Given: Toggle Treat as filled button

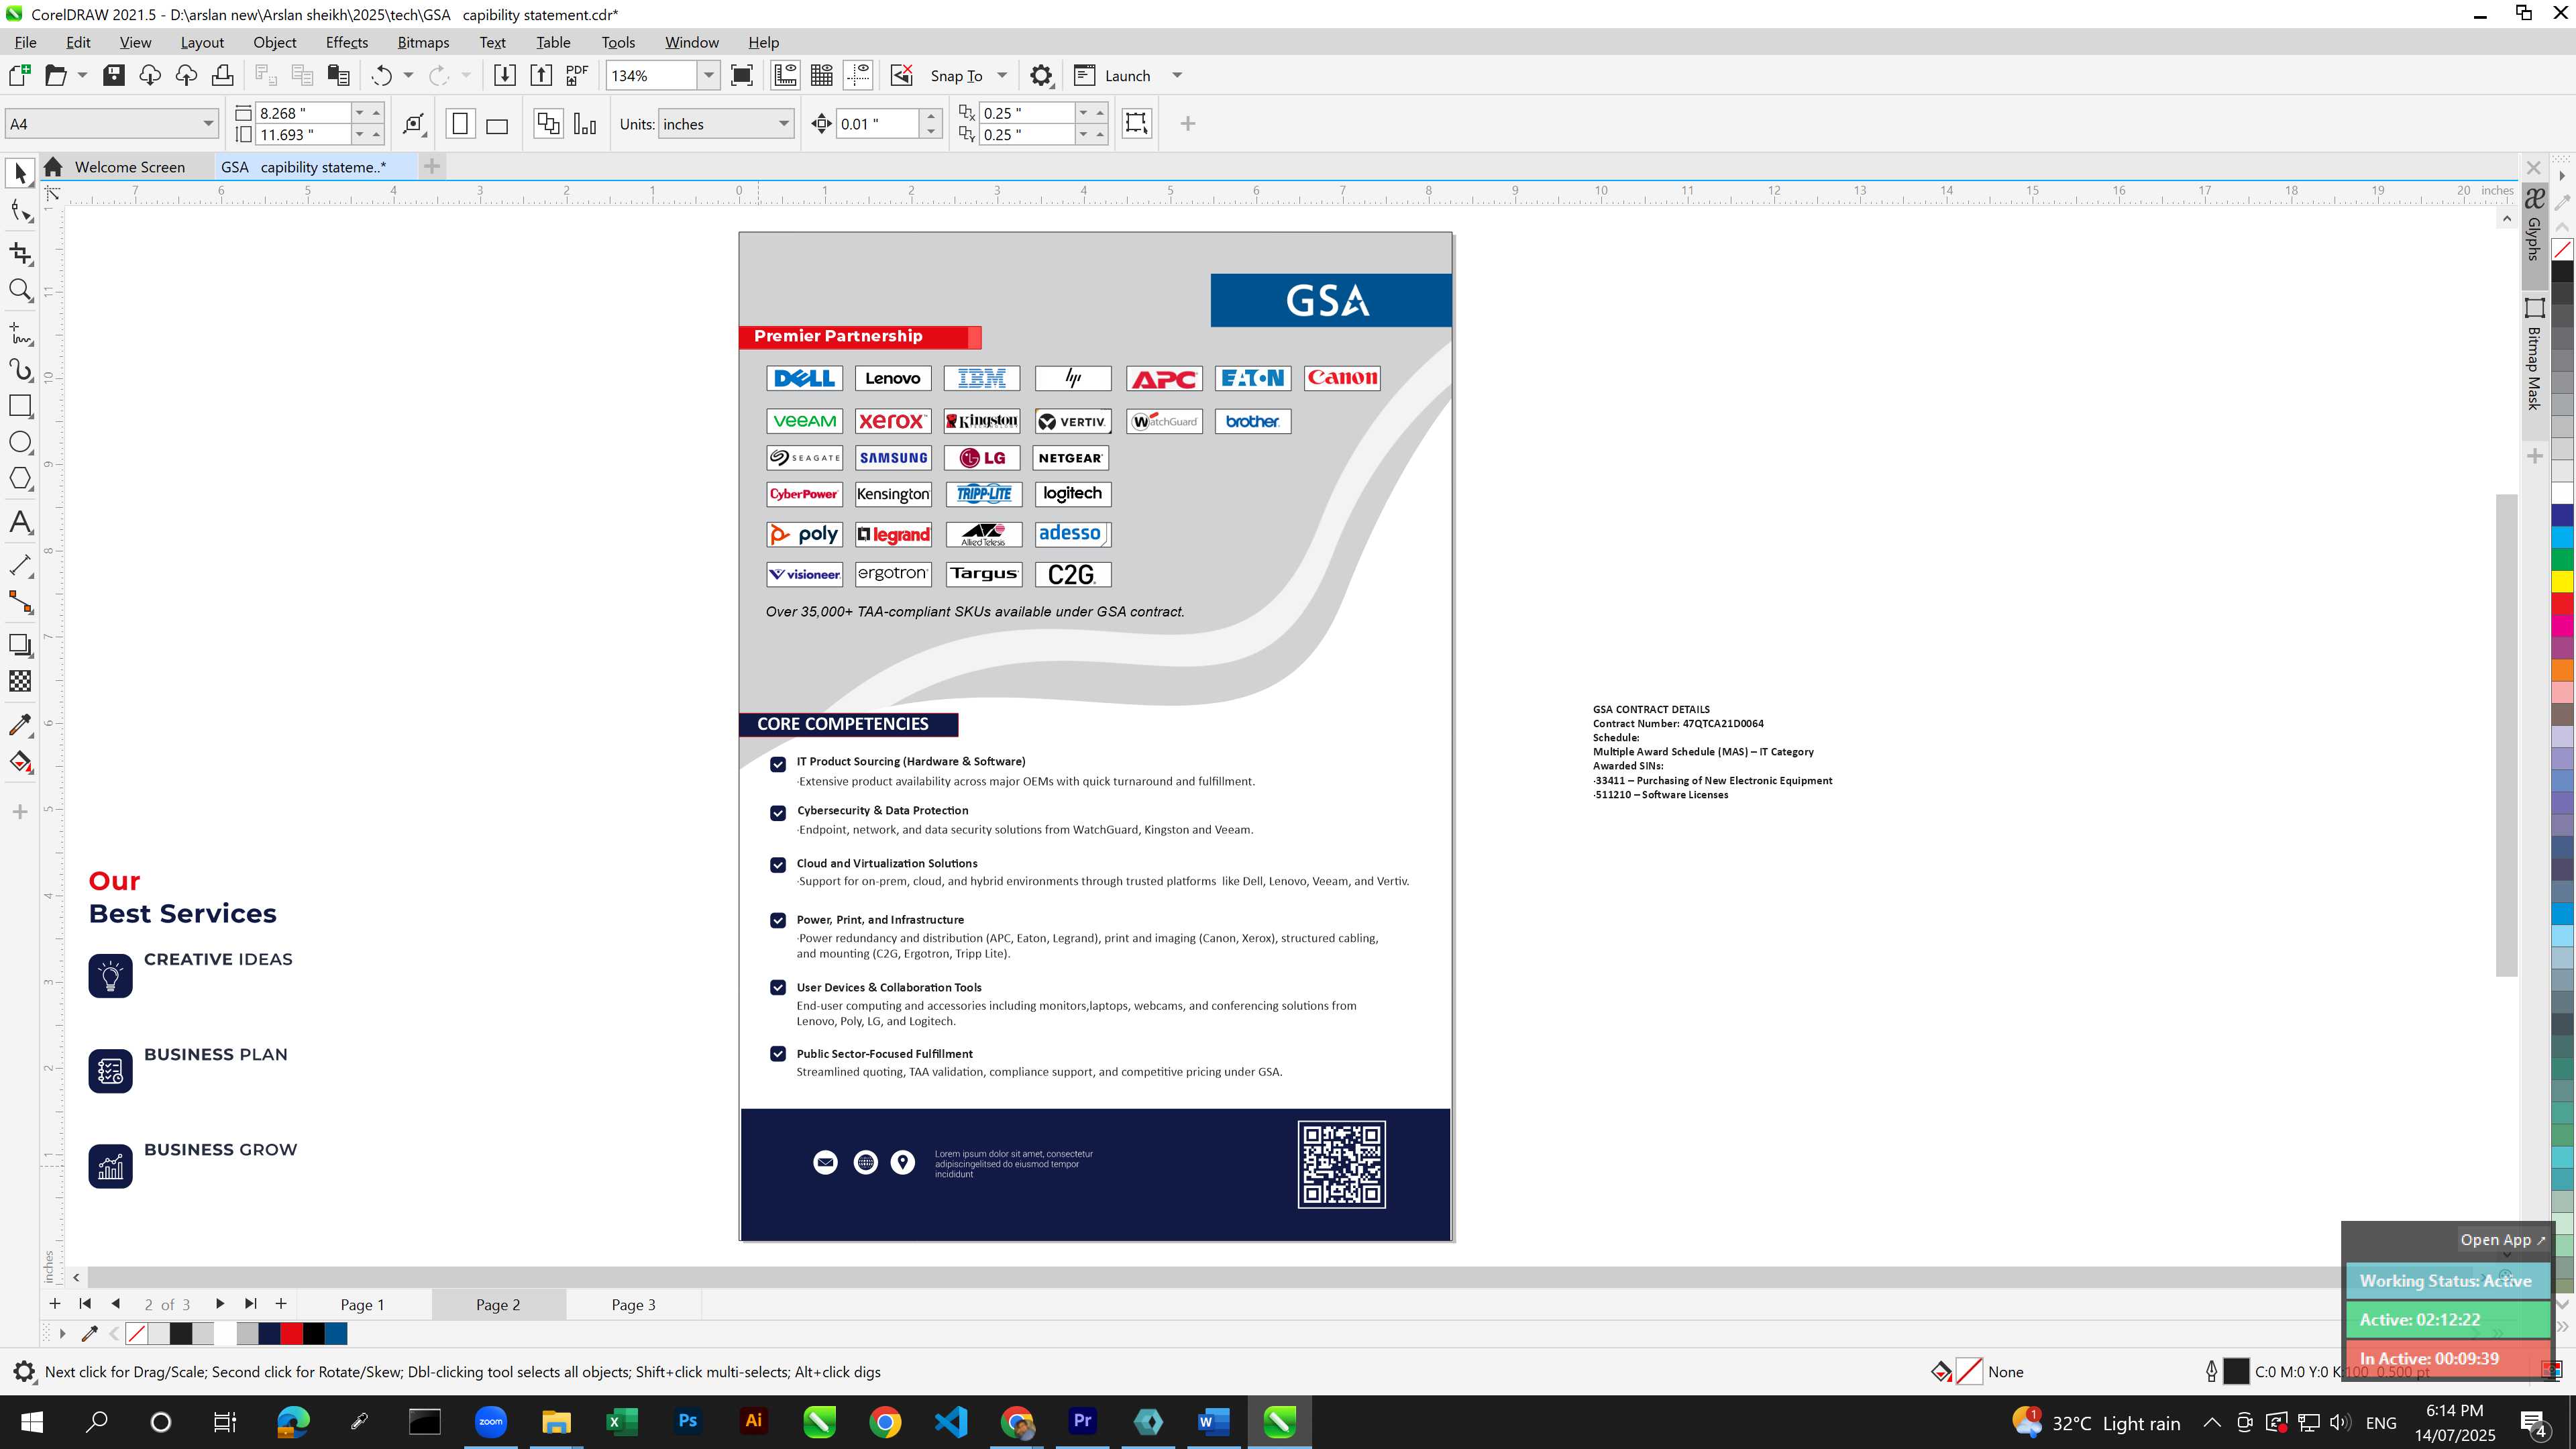Looking at the screenshot, I should [x=1136, y=123].
